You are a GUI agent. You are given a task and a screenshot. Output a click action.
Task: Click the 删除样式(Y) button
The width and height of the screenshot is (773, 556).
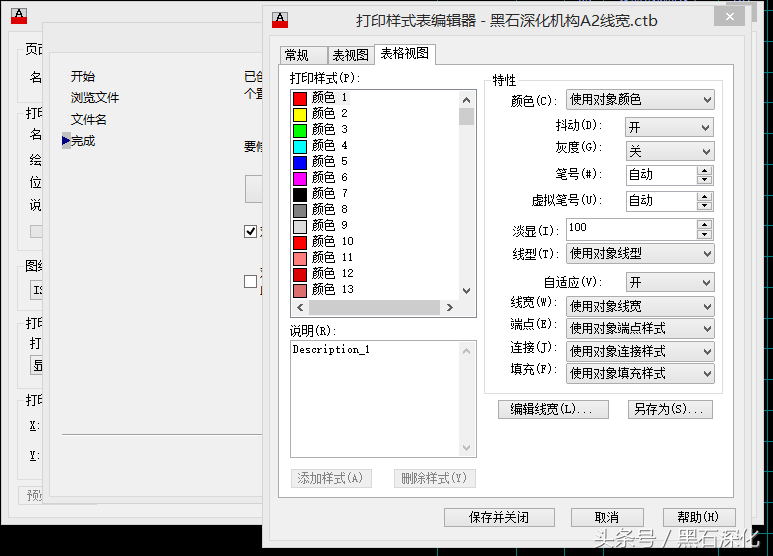point(434,478)
